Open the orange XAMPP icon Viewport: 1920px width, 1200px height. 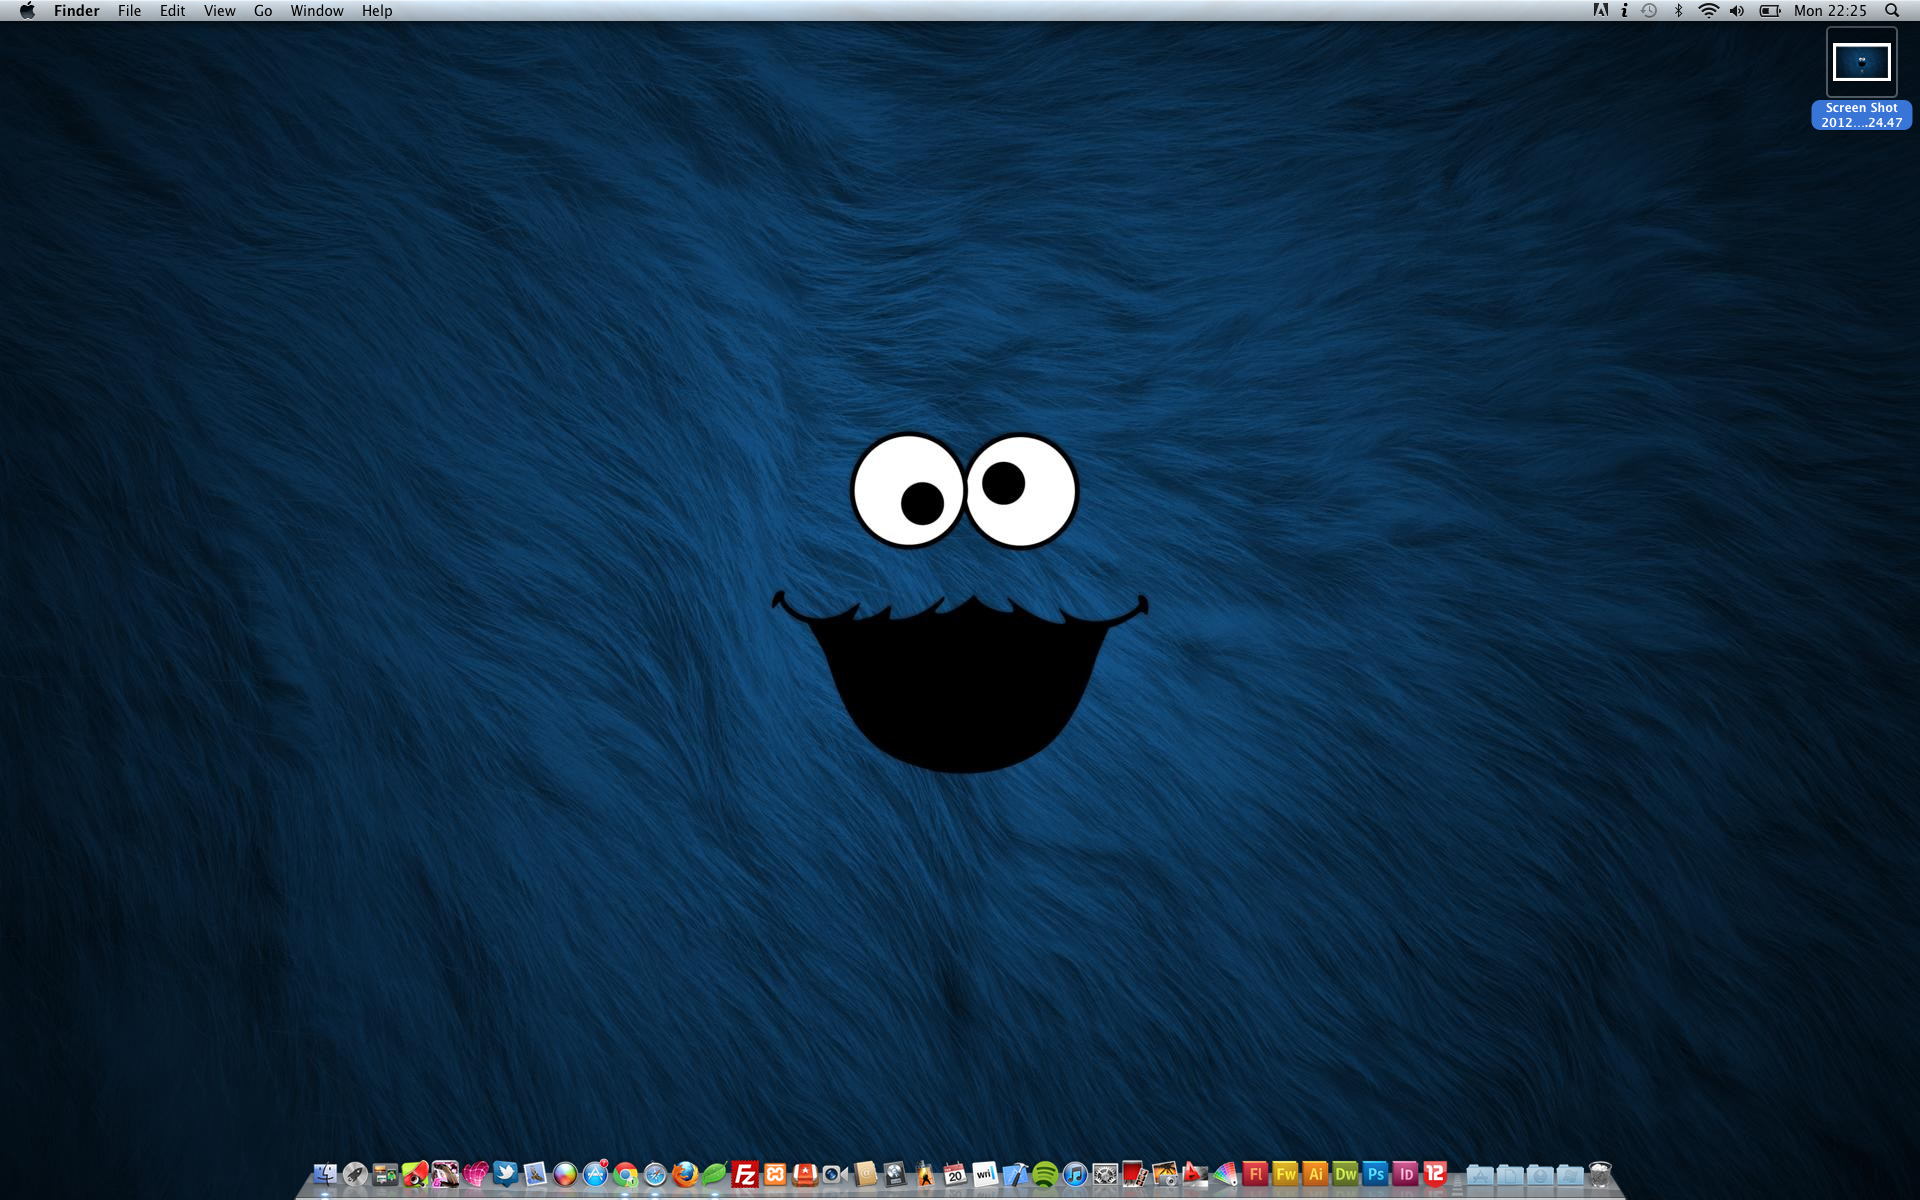point(775,1174)
